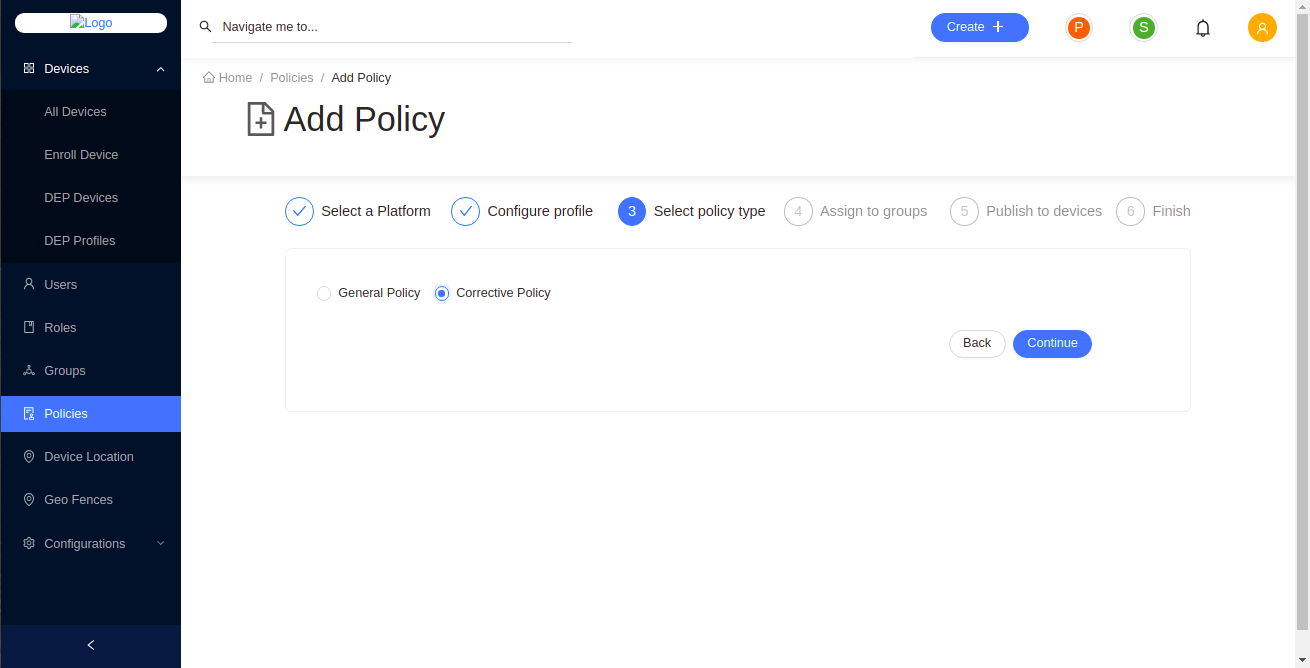This screenshot has height=668, width=1310.
Task: Open the yellow user profile avatar
Action: click(x=1262, y=28)
